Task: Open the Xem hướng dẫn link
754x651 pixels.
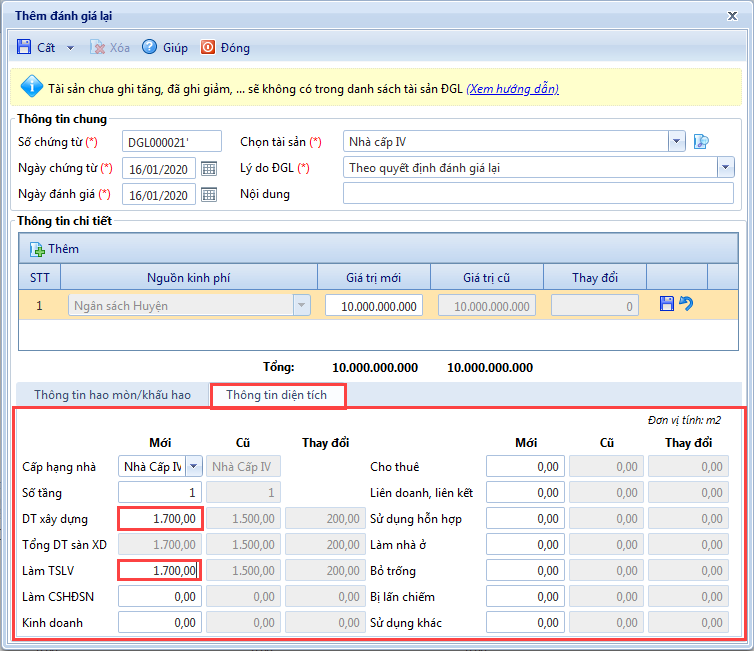Action: (513, 89)
